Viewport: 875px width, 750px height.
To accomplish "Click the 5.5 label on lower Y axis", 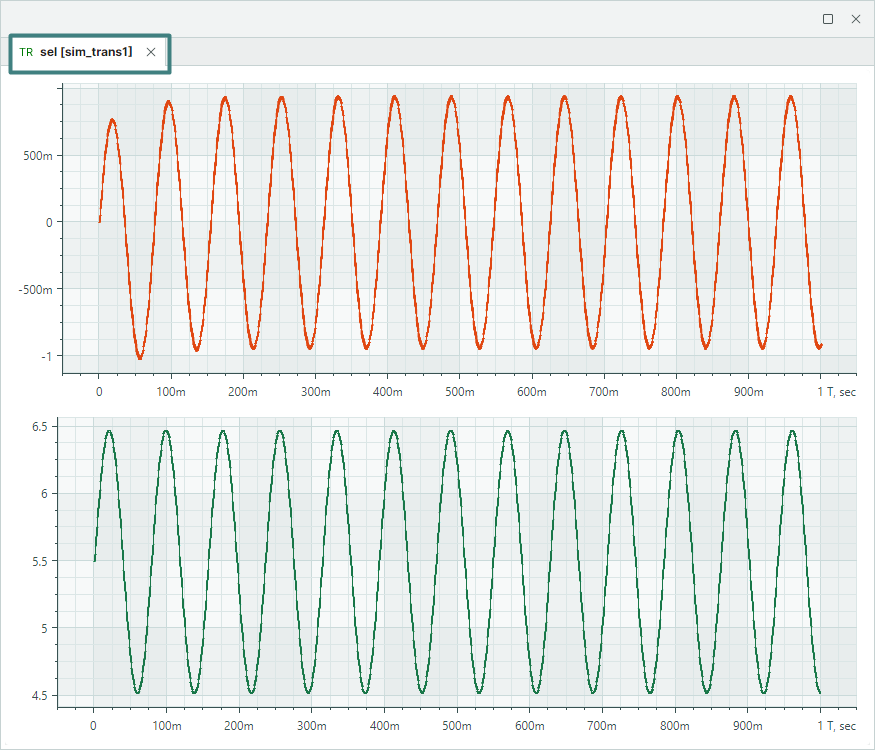I will [42, 561].
